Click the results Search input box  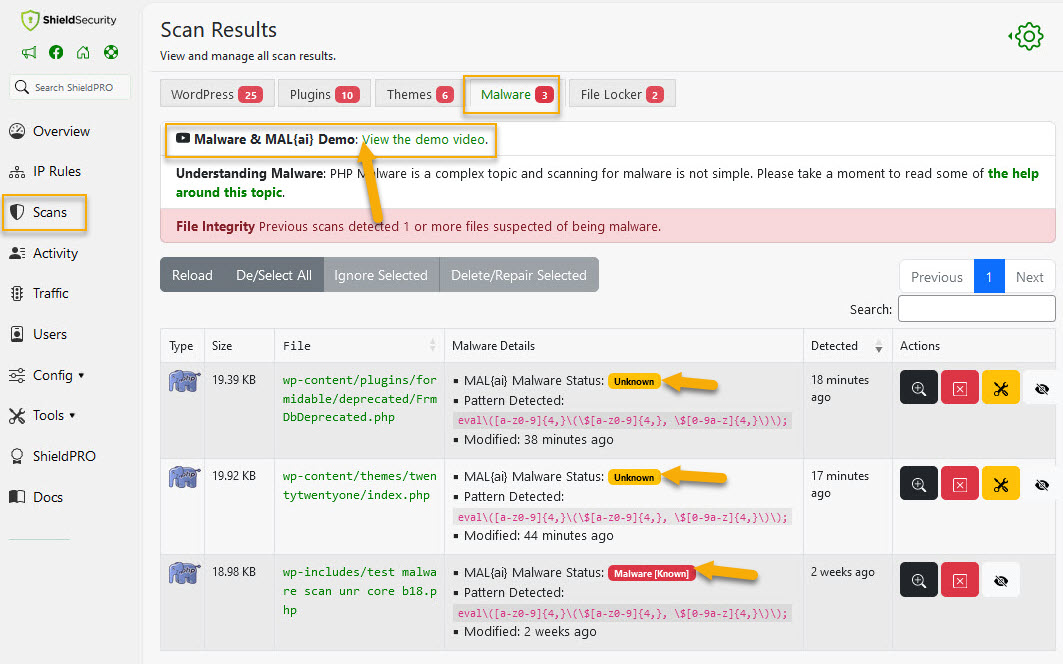click(x=976, y=309)
